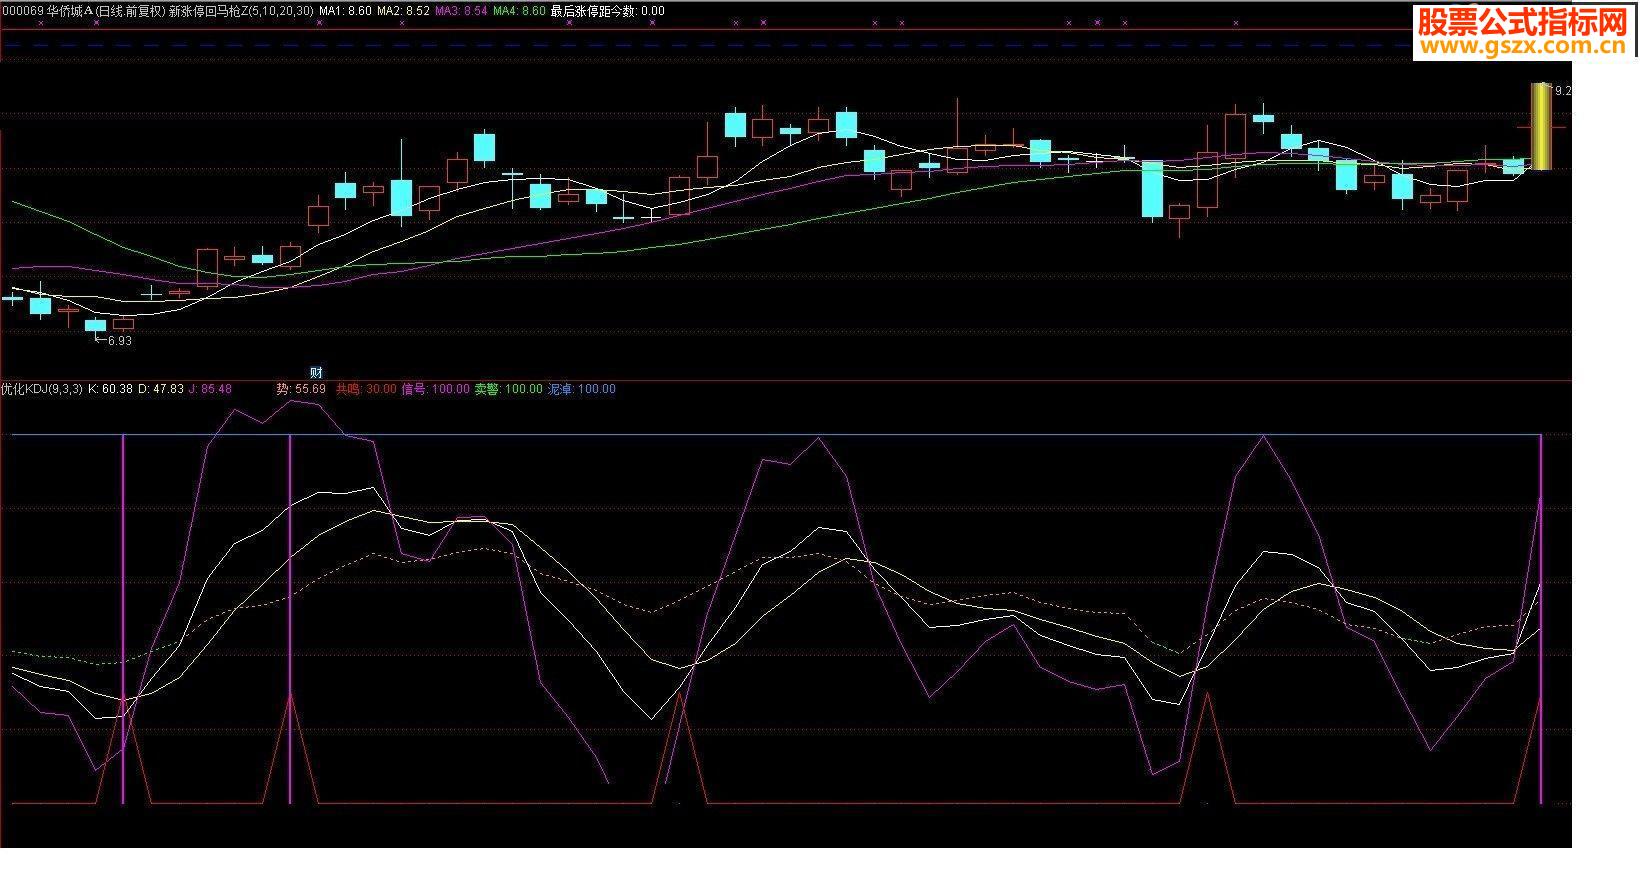Click the stock name 000069 华侨城A
The width and height of the screenshot is (1640, 871).
(48, 11)
